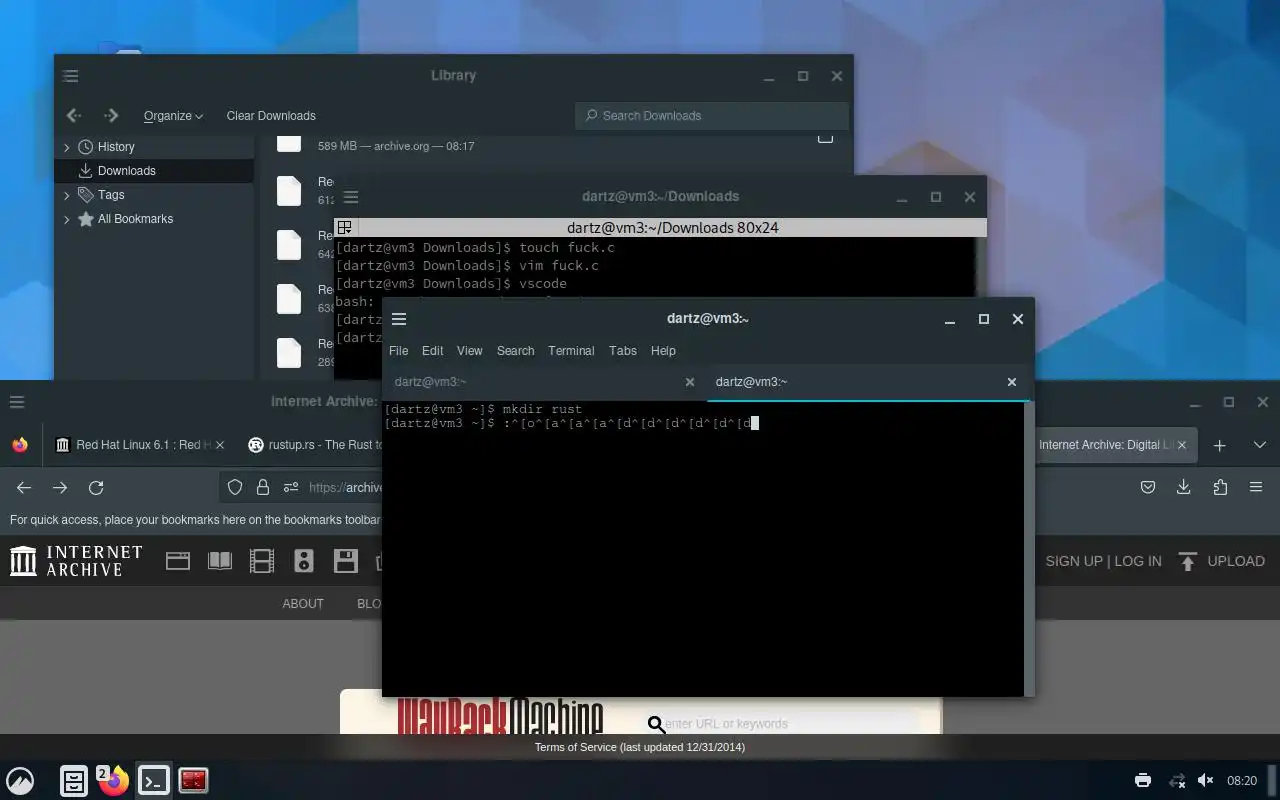Open the Firefox downloads panel
The width and height of the screenshot is (1280, 800).
pyautogui.click(x=1184, y=488)
